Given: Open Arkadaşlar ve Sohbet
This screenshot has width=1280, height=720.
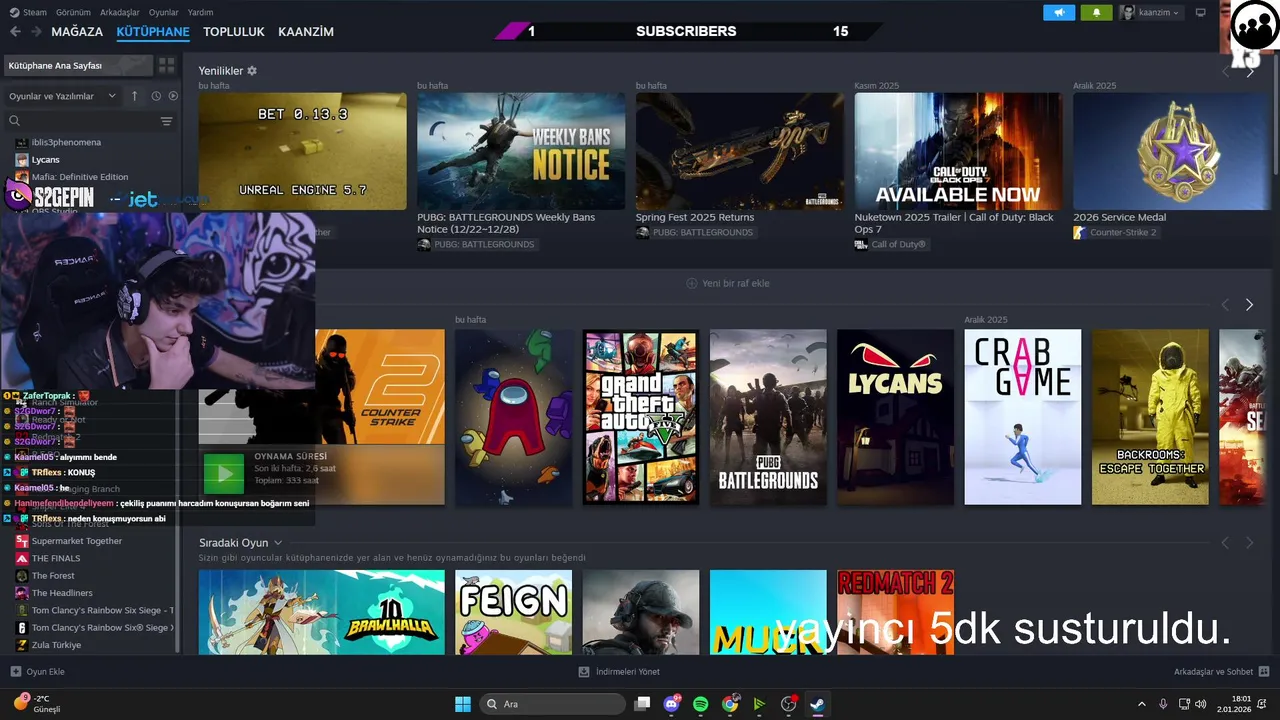Looking at the screenshot, I should pyautogui.click(x=1221, y=672).
